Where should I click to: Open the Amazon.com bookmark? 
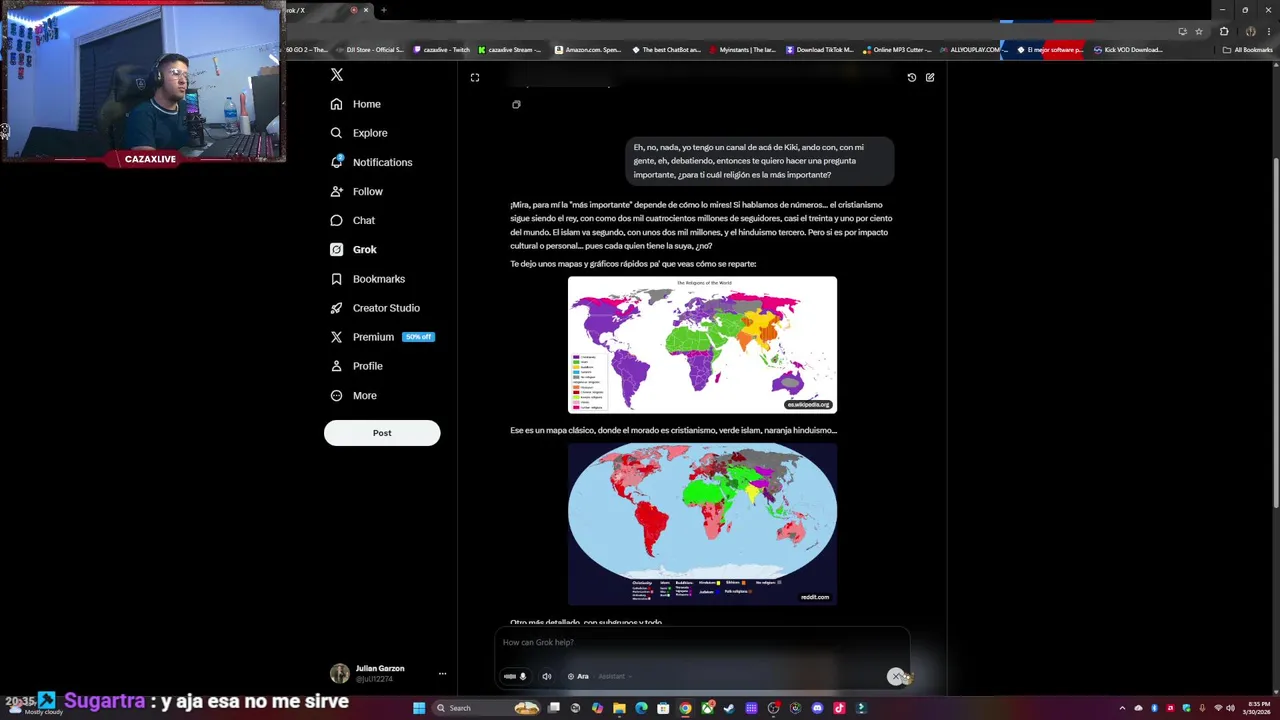(x=589, y=50)
